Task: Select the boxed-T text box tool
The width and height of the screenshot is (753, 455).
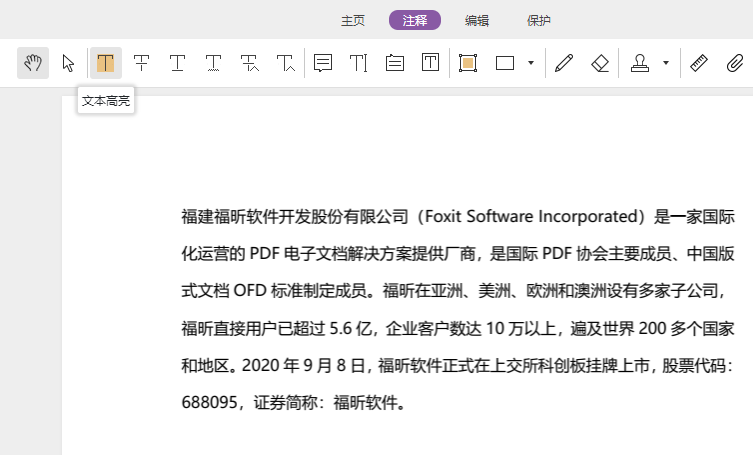Action: 431,63
